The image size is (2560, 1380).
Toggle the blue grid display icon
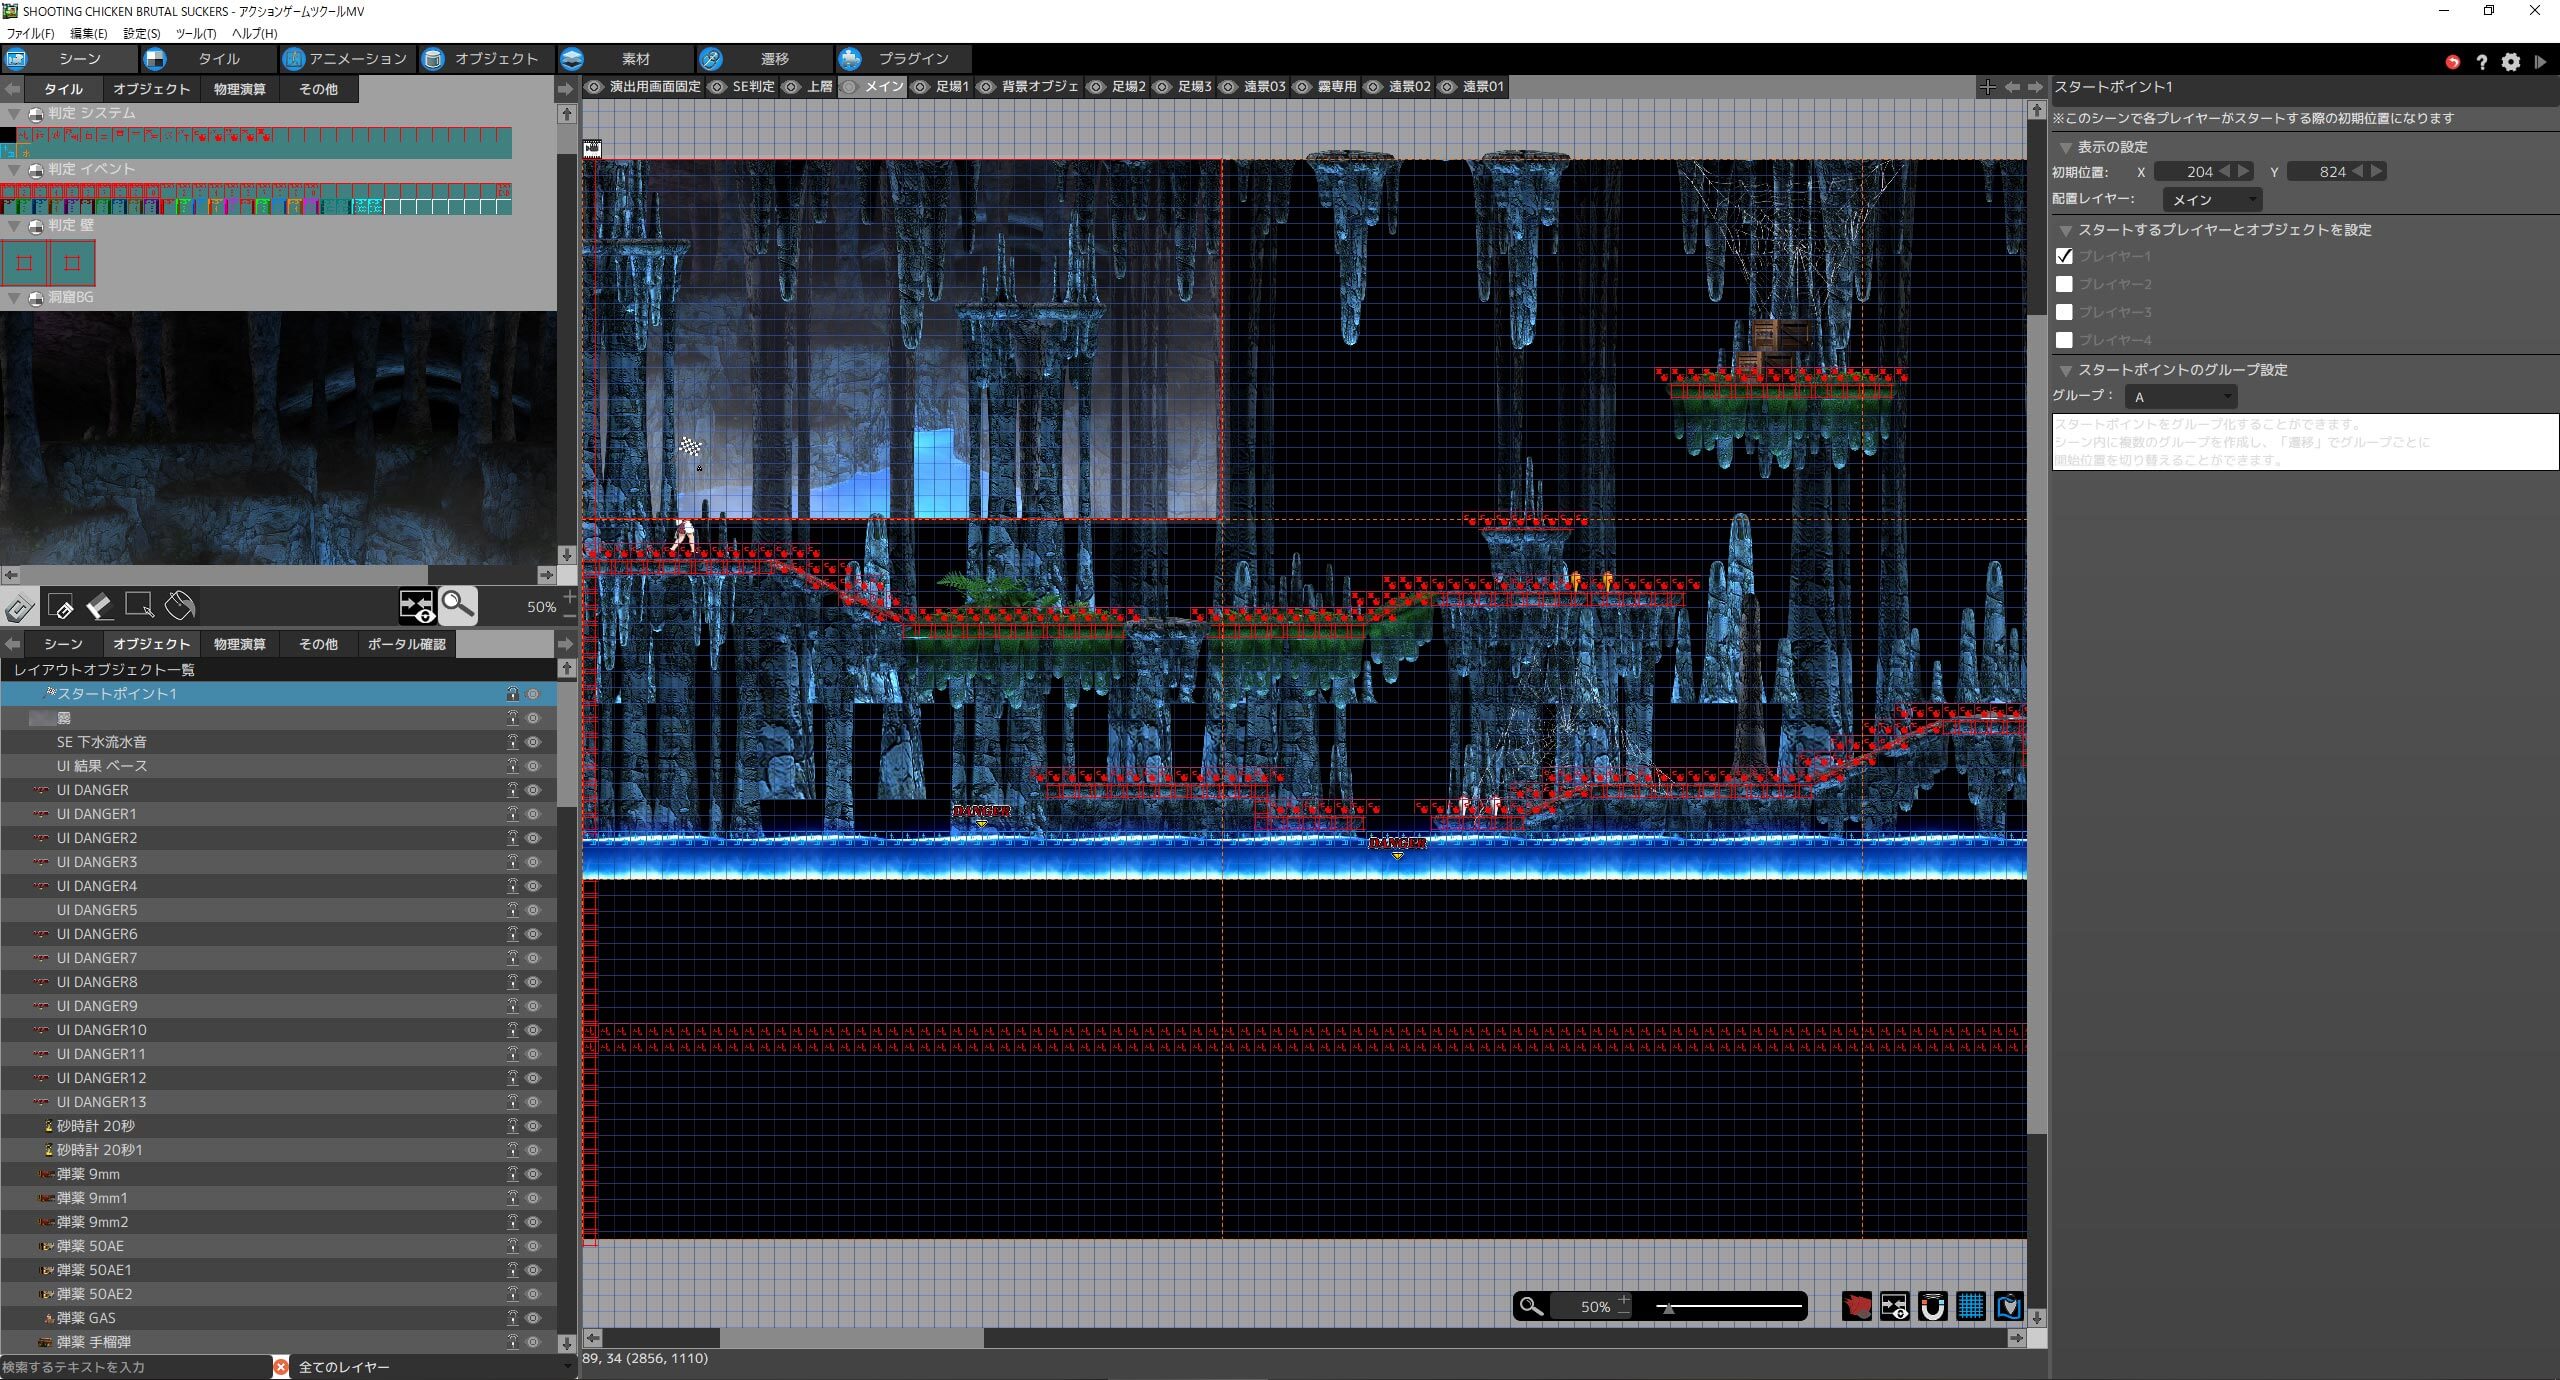click(1970, 1307)
